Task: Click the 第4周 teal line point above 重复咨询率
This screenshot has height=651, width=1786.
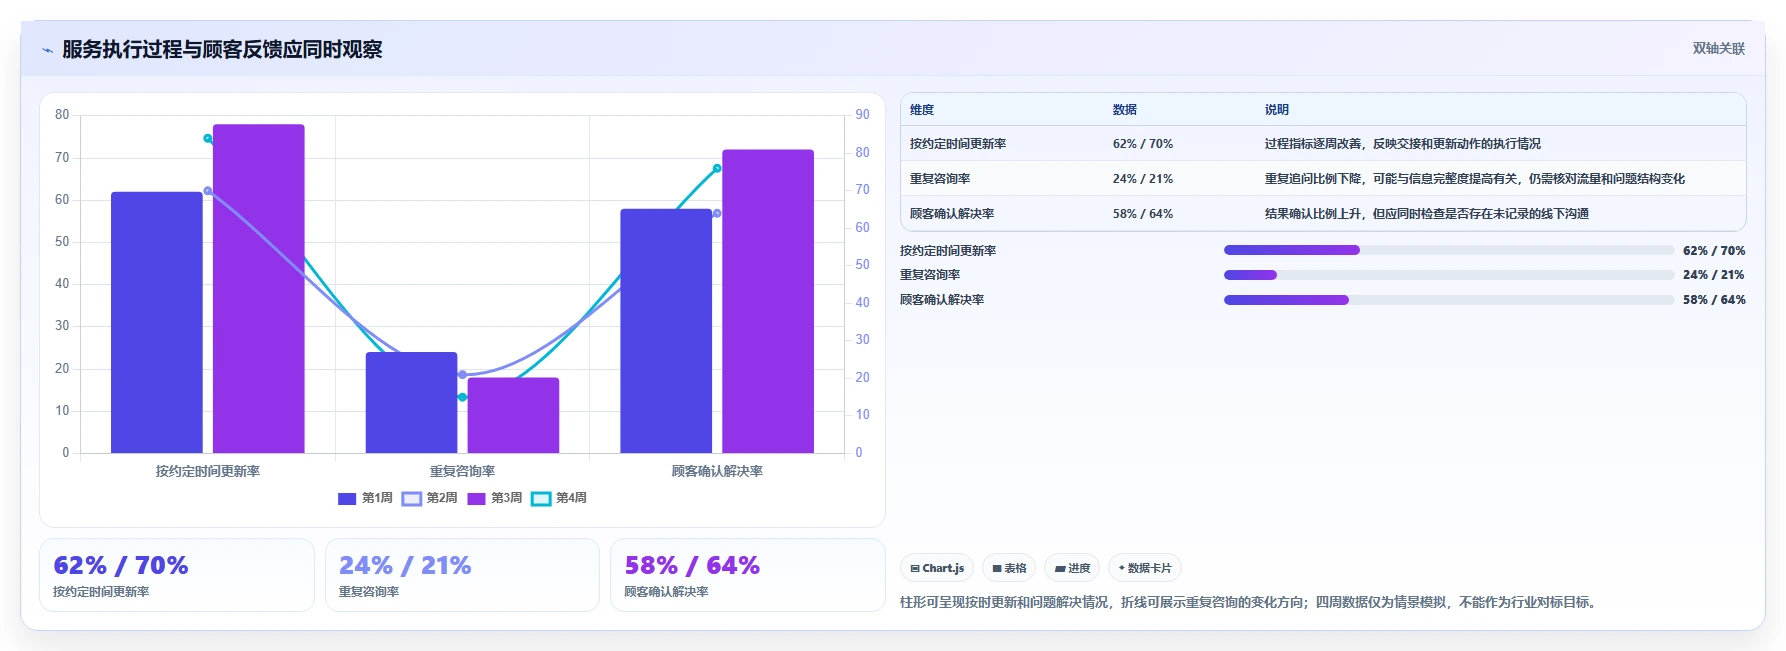Action: point(462,397)
